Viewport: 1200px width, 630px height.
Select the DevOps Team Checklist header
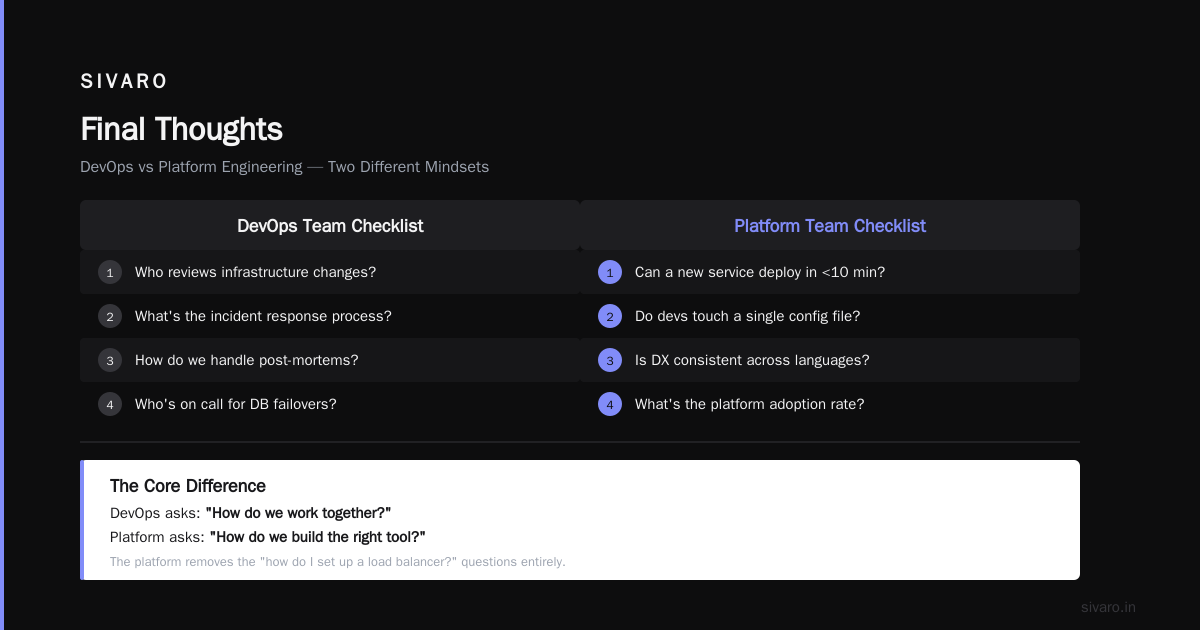click(x=330, y=225)
